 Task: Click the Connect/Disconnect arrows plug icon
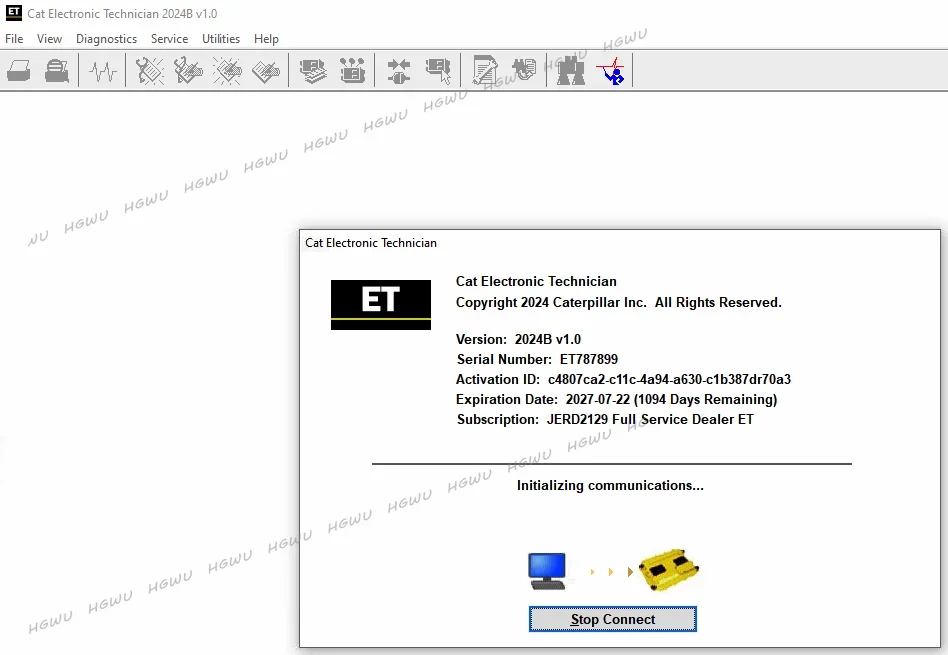[x=399, y=71]
